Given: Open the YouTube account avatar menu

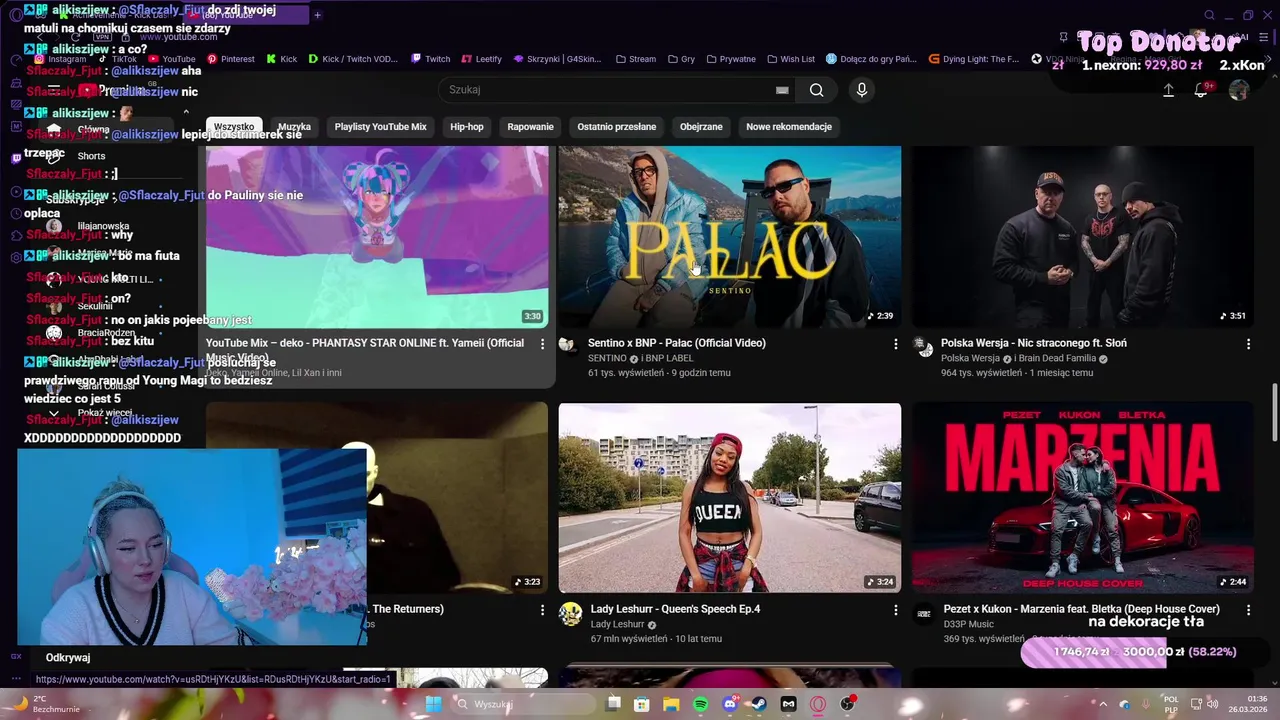Looking at the screenshot, I should click(1239, 90).
